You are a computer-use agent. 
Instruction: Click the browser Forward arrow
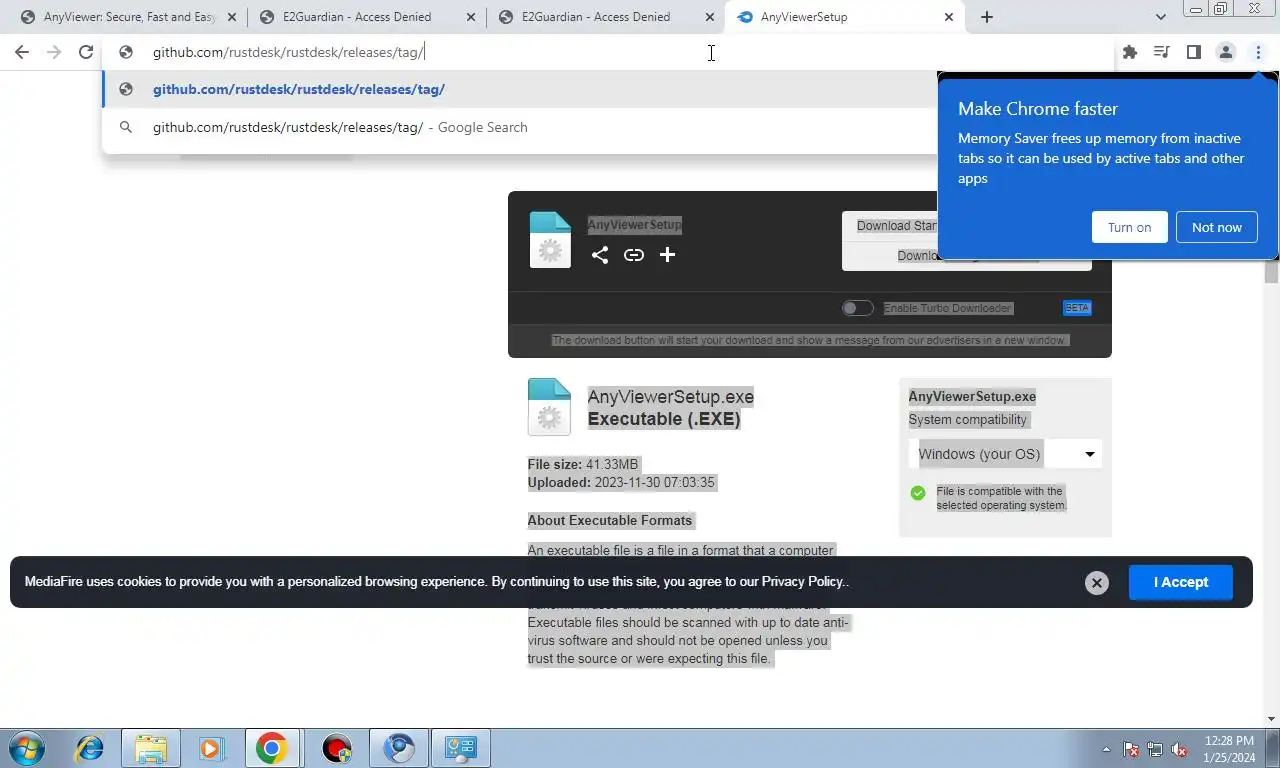[54, 52]
